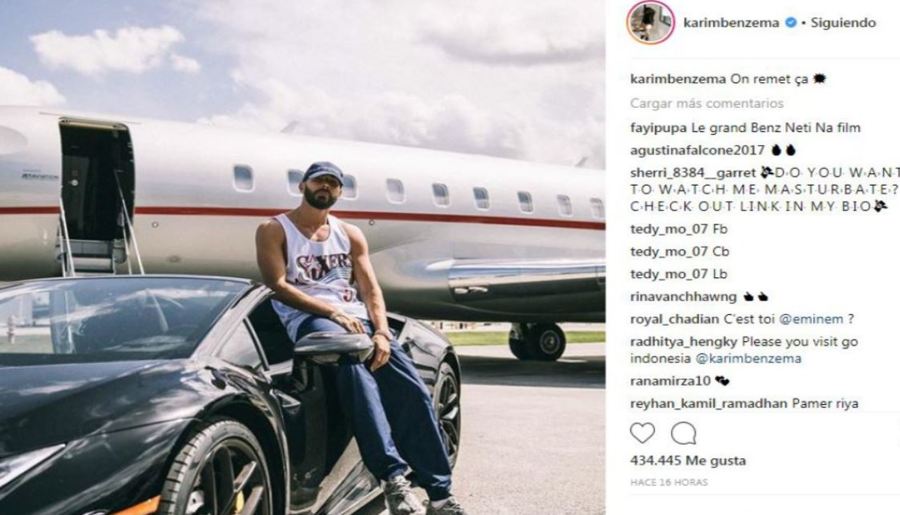The width and height of the screenshot is (900, 515).
Task: Open the sherri_8384__garret commenter profile
Action: tap(693, 173)
